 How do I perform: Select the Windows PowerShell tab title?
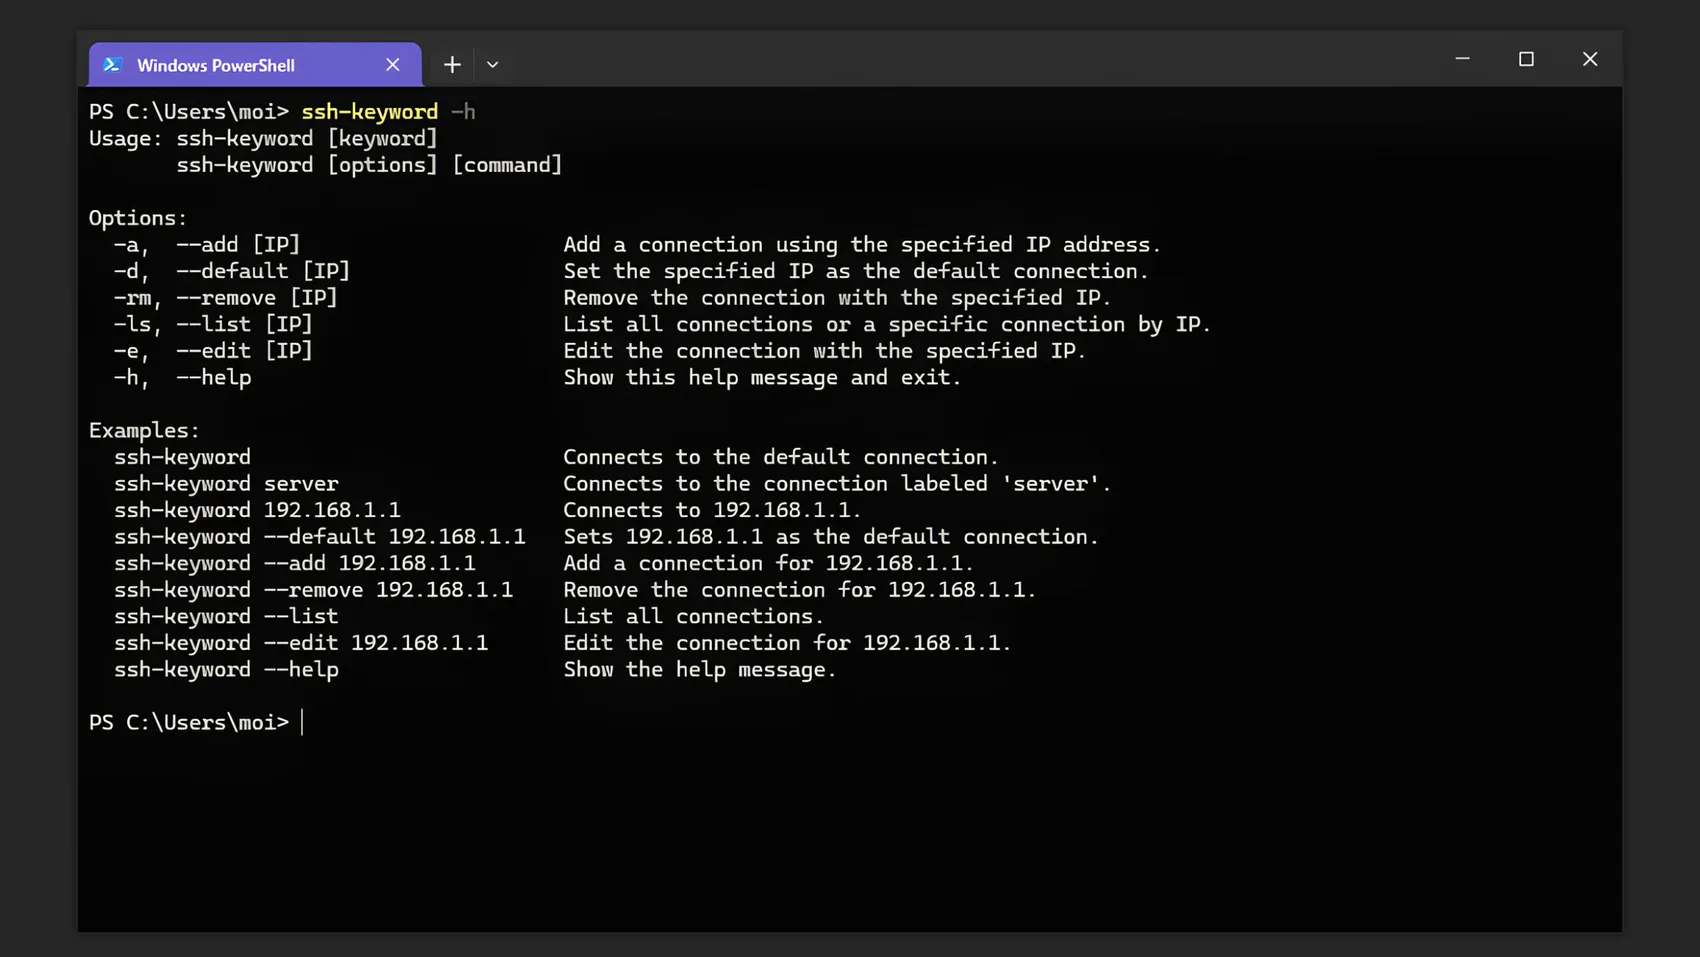(x=216, y=66)
